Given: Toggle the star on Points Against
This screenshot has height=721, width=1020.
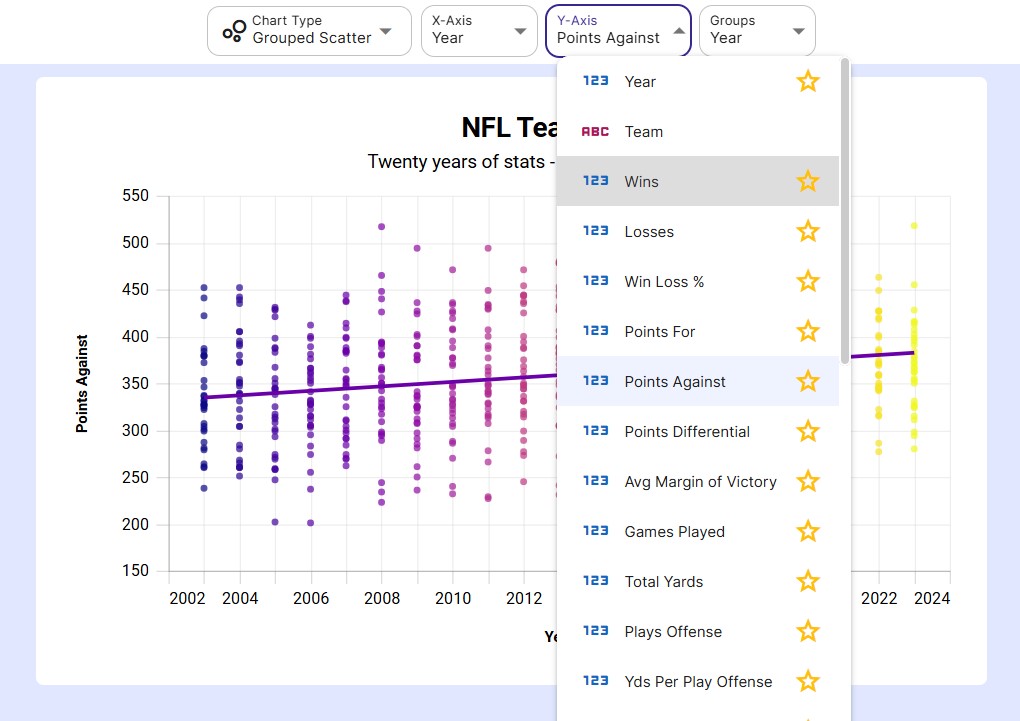Looking at the screenshot, I should click(807, 382).
